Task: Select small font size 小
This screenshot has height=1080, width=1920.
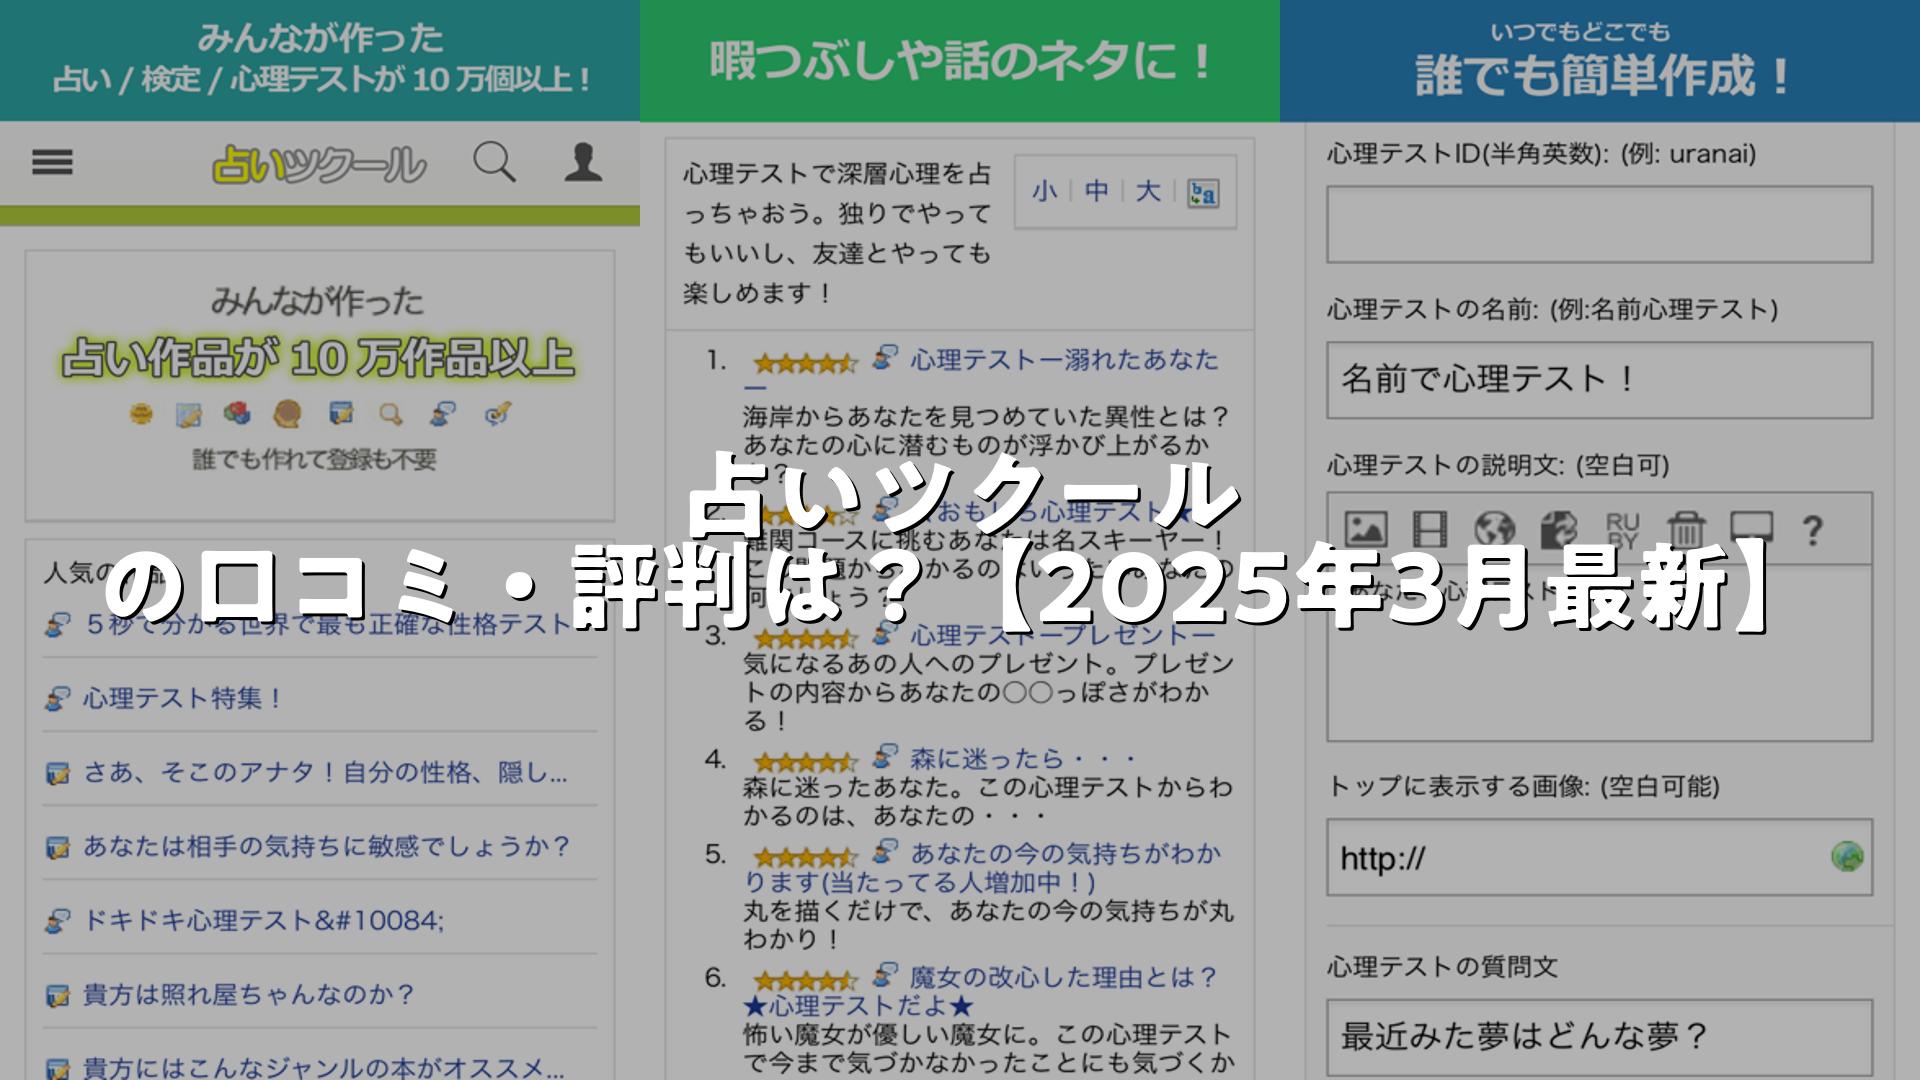Action: 1044,191
